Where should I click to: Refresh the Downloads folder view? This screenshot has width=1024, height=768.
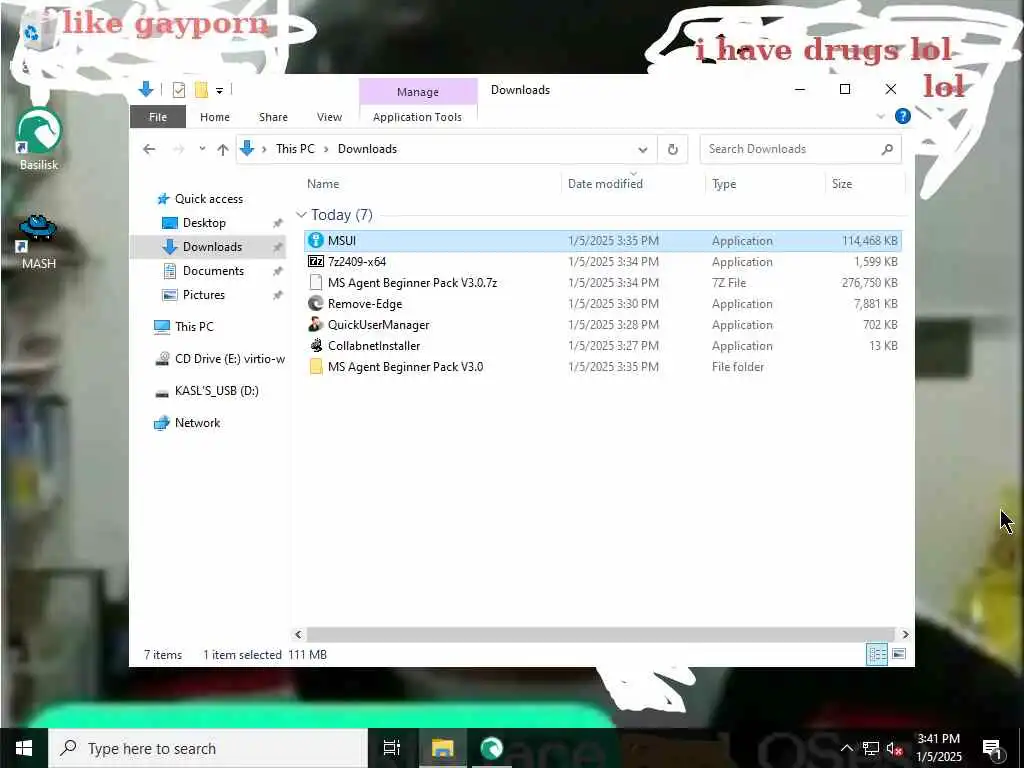673,150
